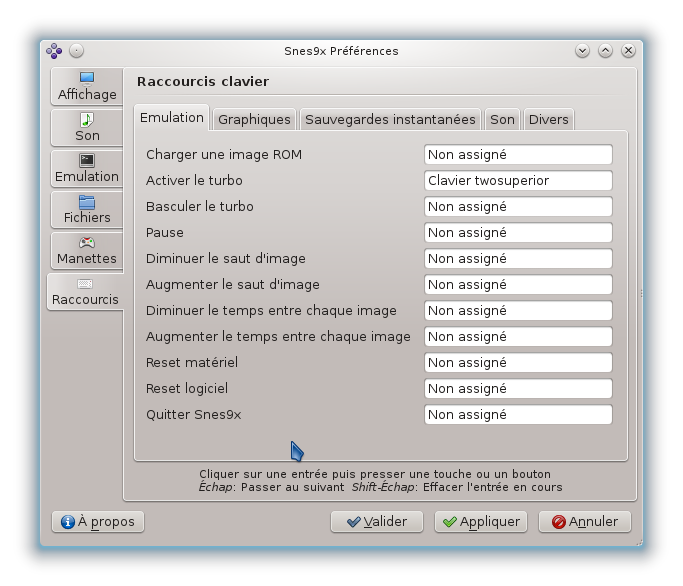Click the Reset matériel label

(x=192, y=362)
